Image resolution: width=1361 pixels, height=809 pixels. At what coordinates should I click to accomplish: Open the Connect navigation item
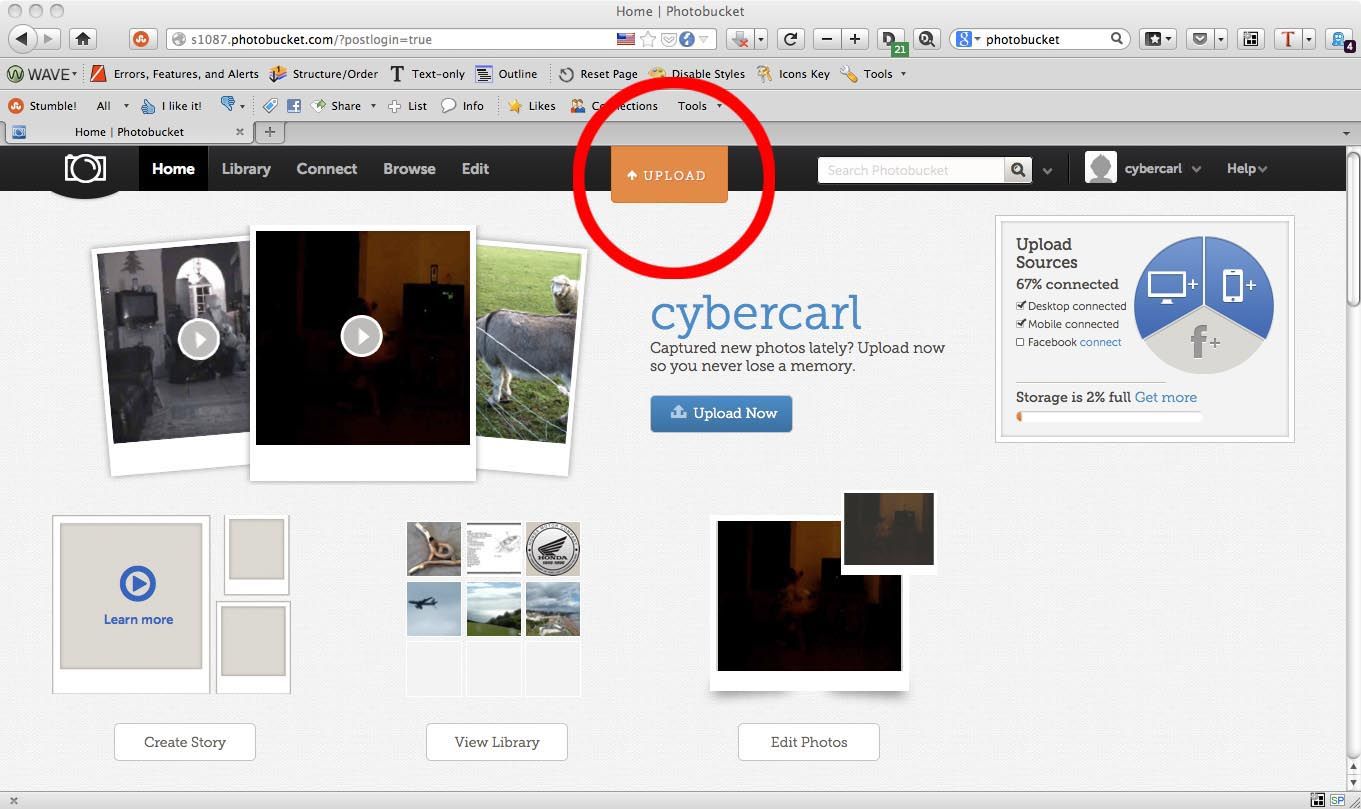click(x=327, y=168)
